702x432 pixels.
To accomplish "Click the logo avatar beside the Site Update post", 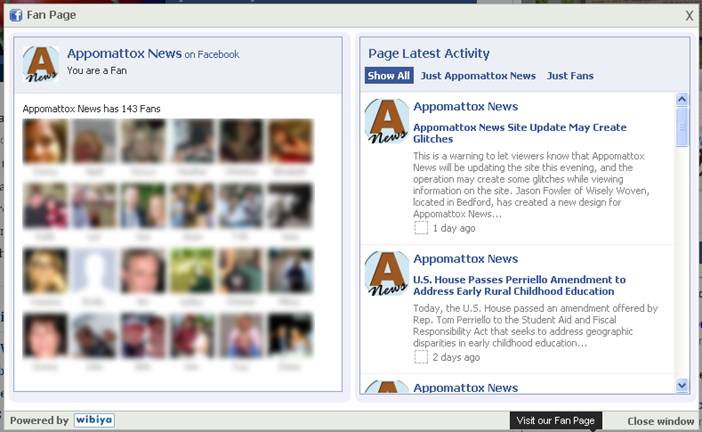I will [x=387, y=121].
